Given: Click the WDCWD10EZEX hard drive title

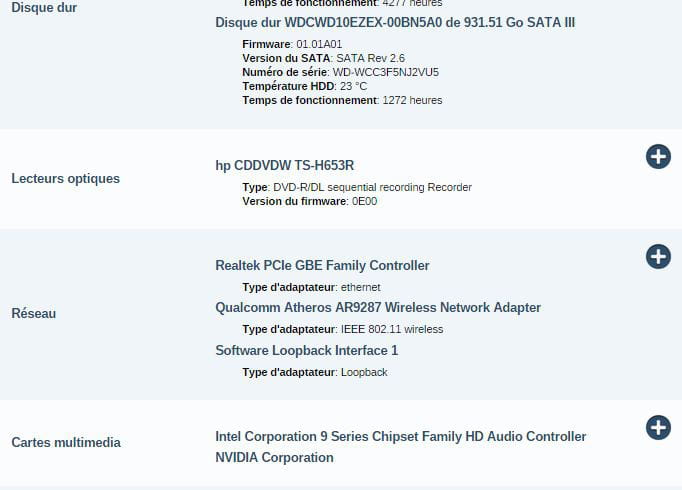Looking at the screenshot, I should (395, 22).
